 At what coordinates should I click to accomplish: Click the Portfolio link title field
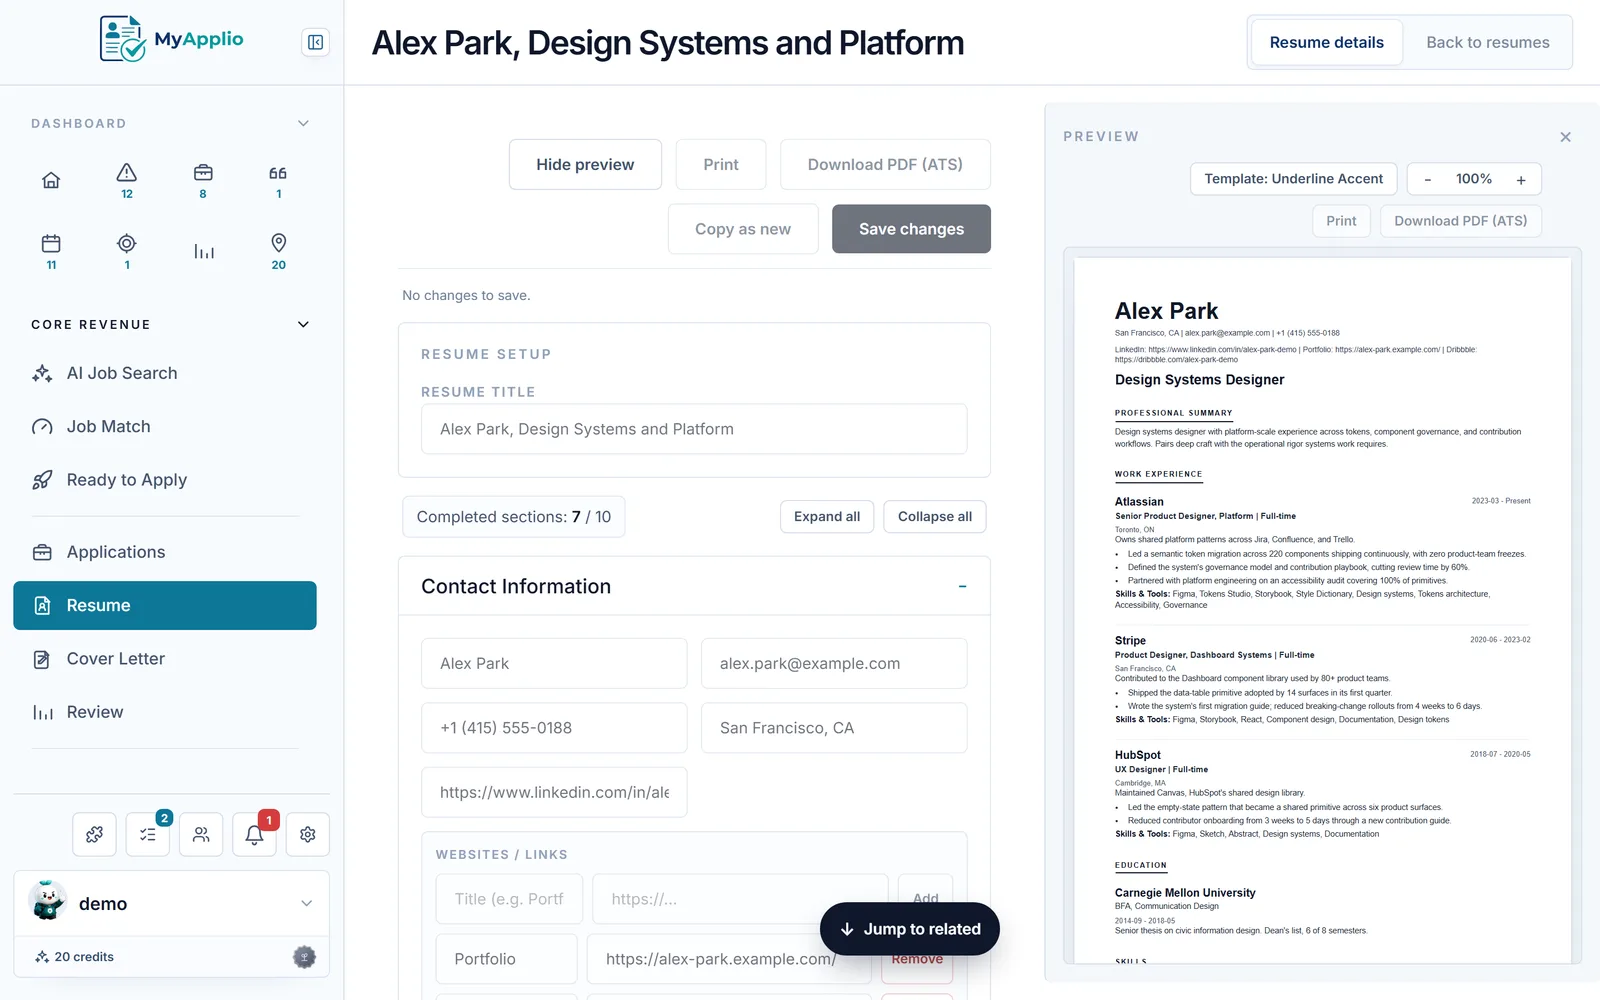click(x=506, y=959)
